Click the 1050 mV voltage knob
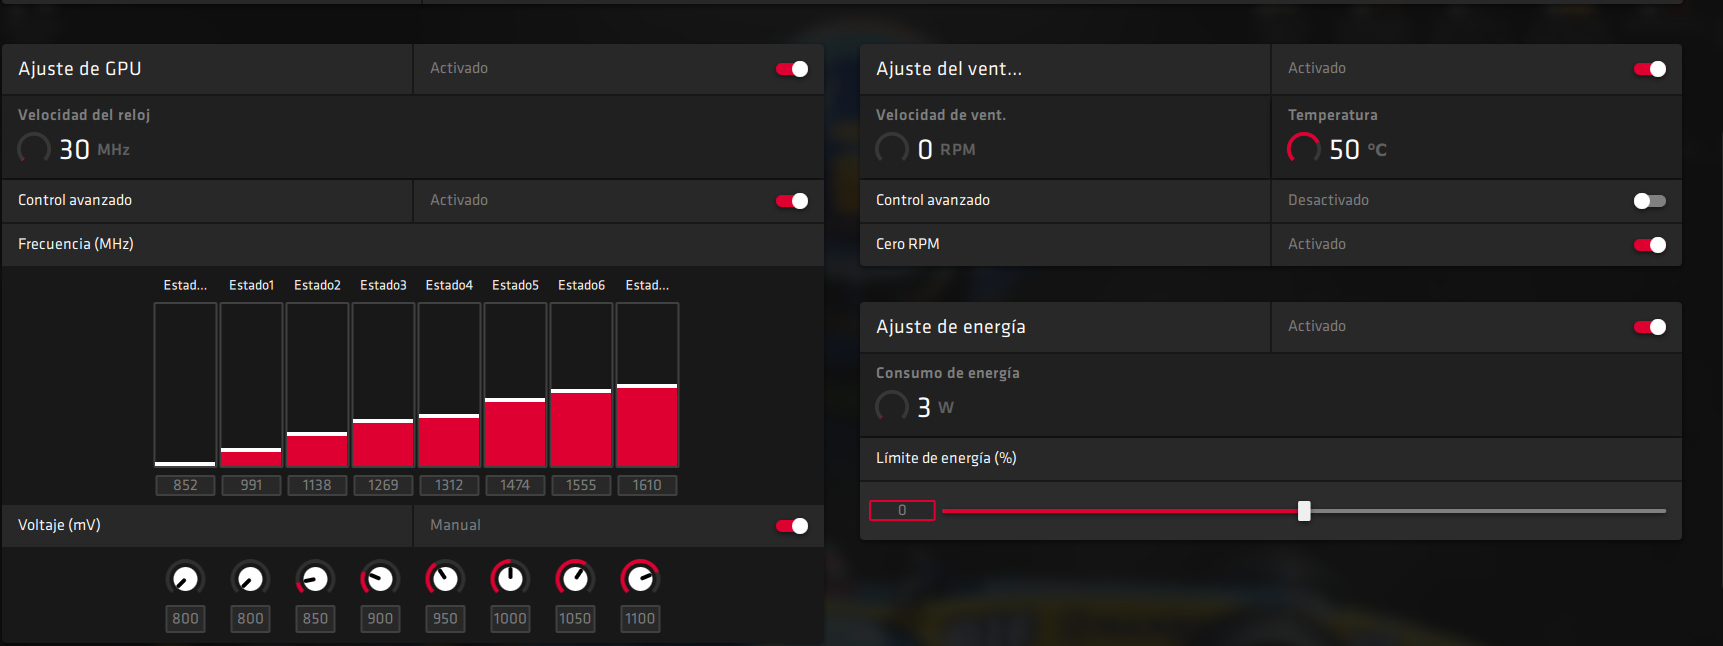The width and height of the screenshot is (1723, 646). pos(575,578)
